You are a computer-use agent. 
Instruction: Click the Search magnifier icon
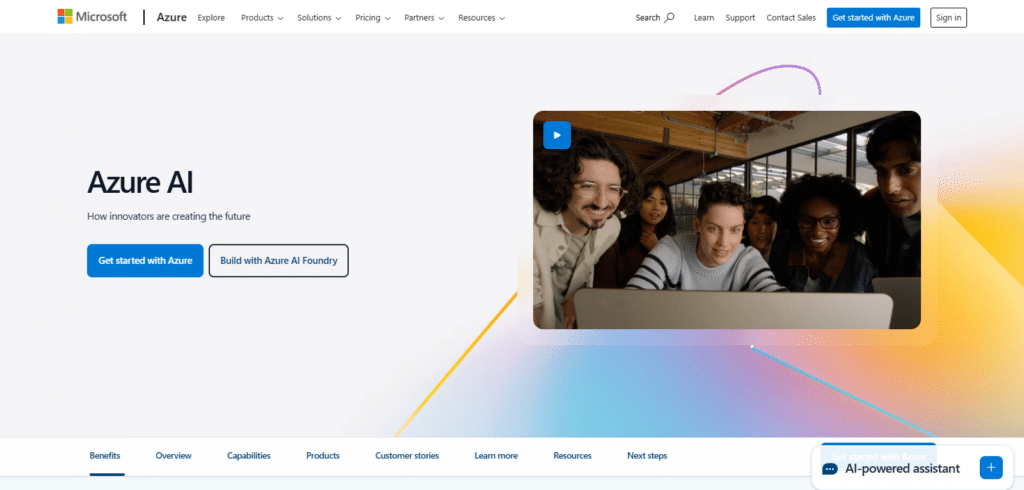click(669, 18)
